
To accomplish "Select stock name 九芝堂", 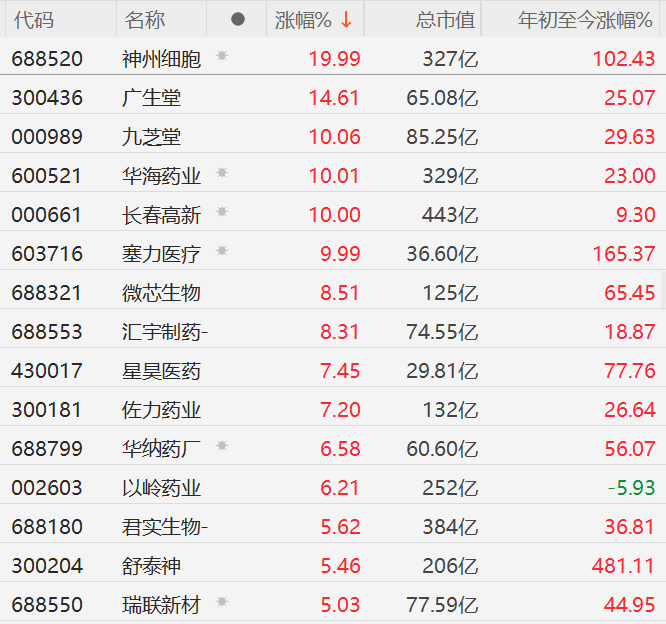I will click(x=151, y=137).
